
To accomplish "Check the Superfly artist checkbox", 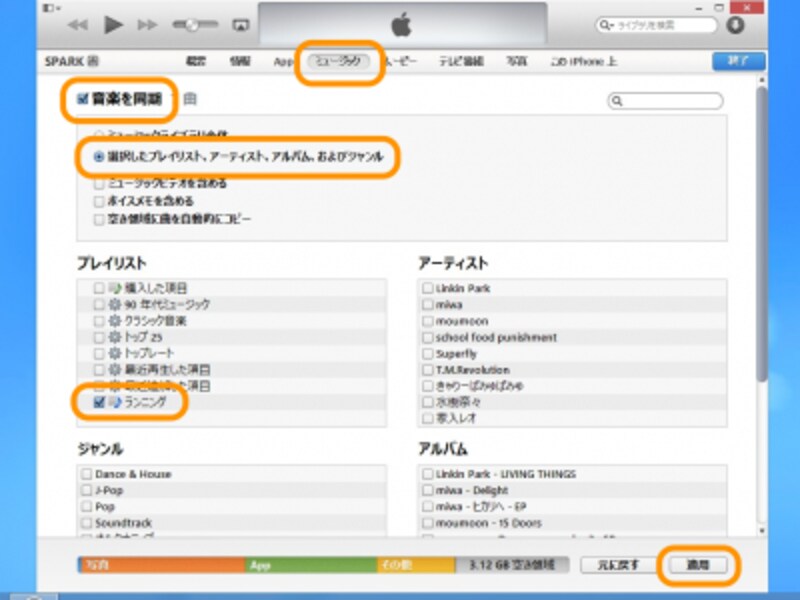I will pos(428,354).
